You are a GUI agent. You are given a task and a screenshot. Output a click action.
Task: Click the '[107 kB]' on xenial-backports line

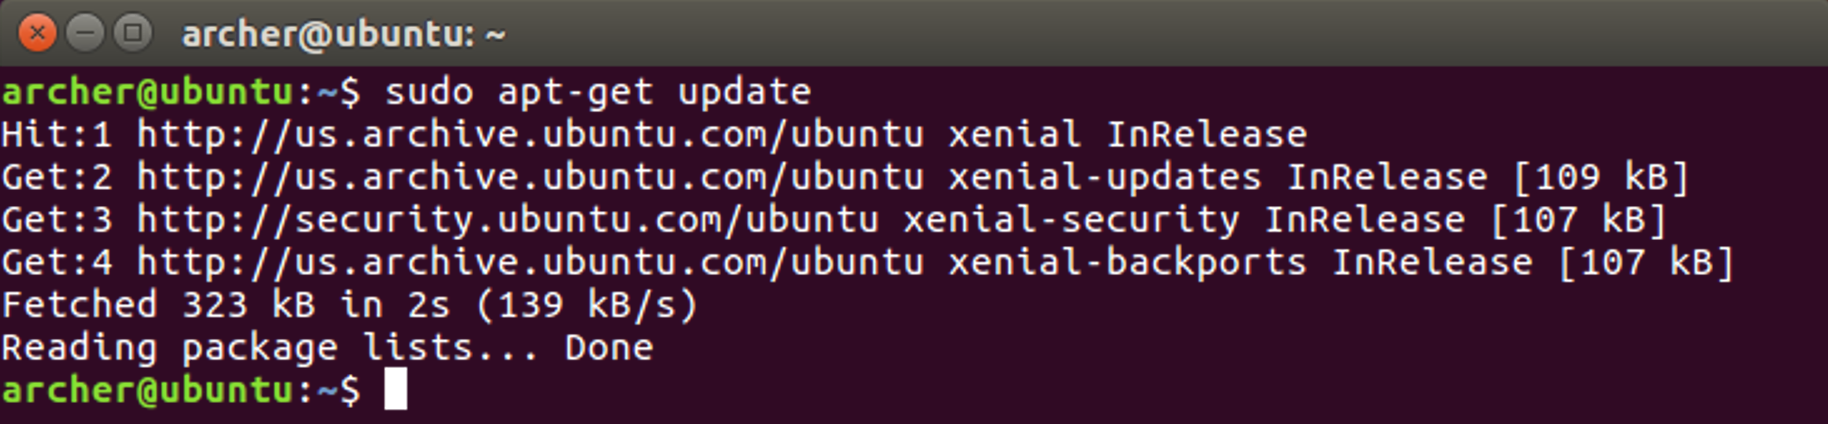pyautogui.click(x=1646, y=262)
